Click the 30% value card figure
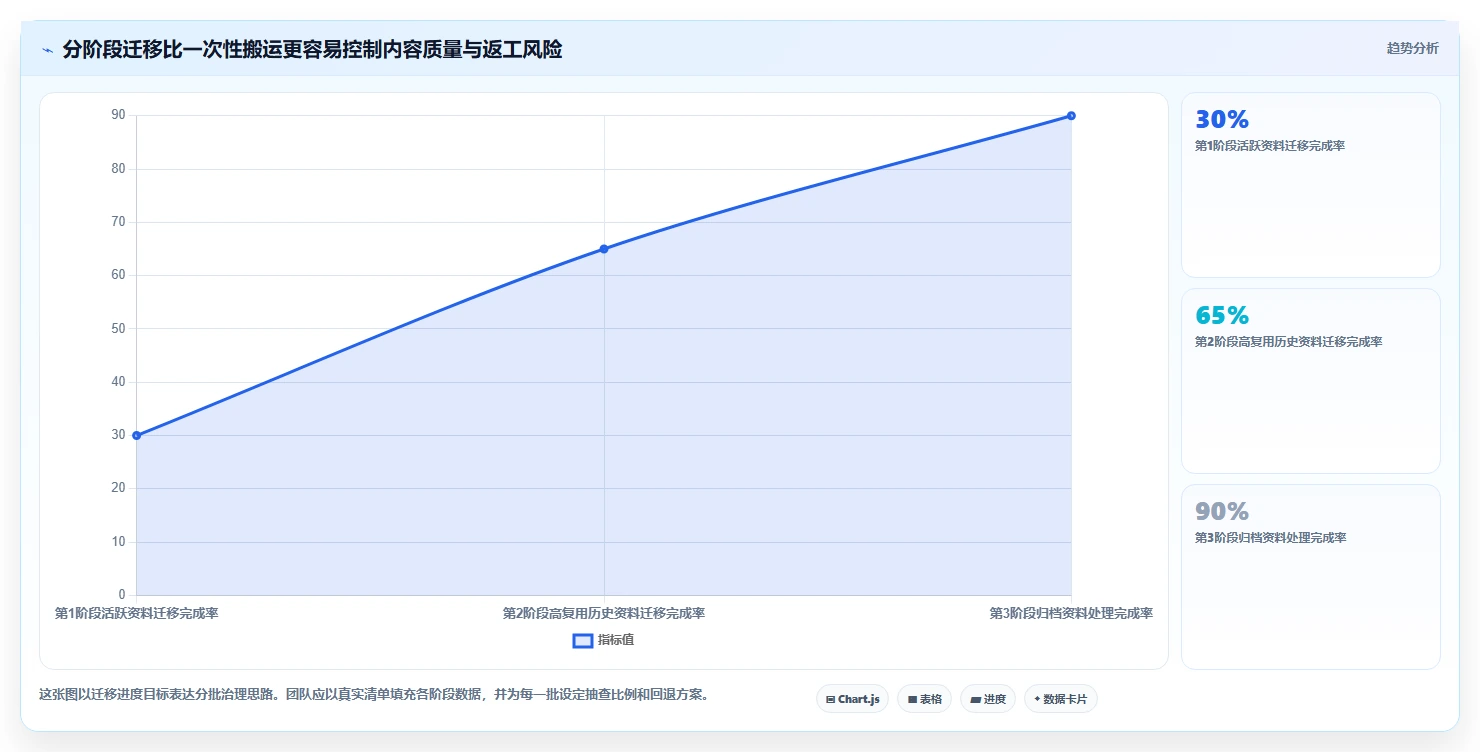Image resolution: width=1480 pixels, height=752 pixels. coord(1222,120)
